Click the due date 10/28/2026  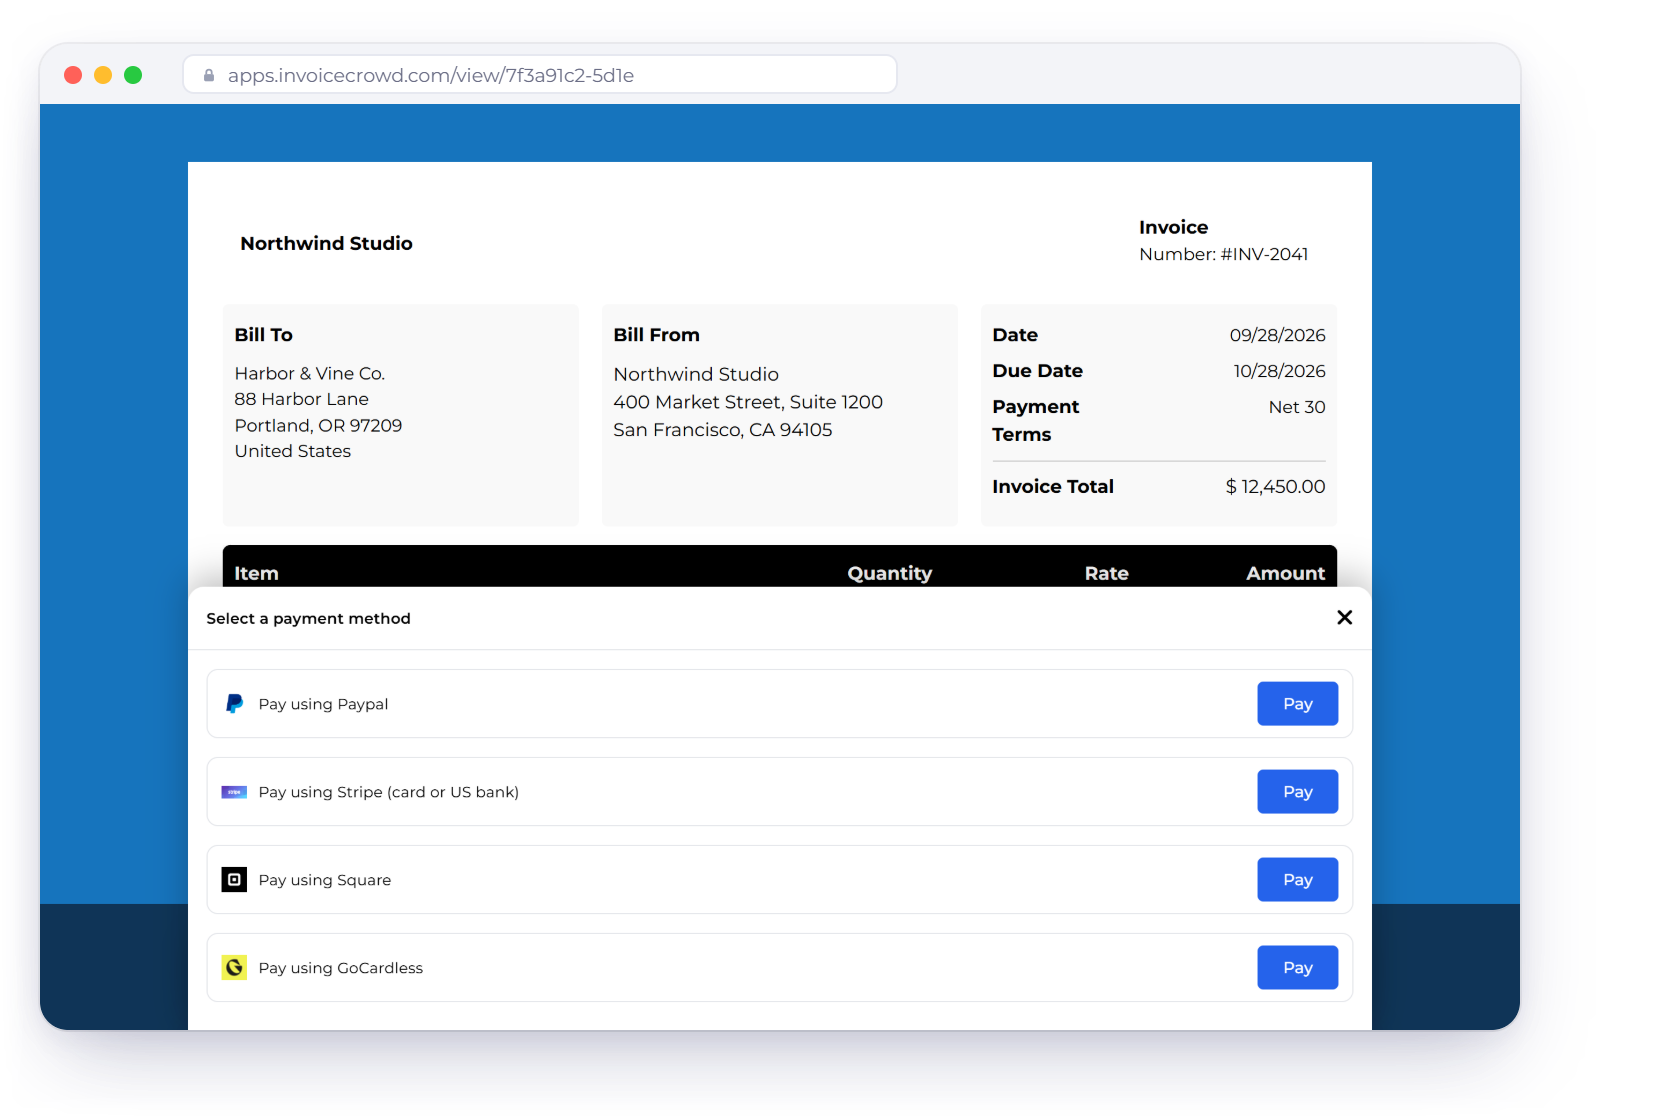pyautogui.click(x=1279, y=371)
